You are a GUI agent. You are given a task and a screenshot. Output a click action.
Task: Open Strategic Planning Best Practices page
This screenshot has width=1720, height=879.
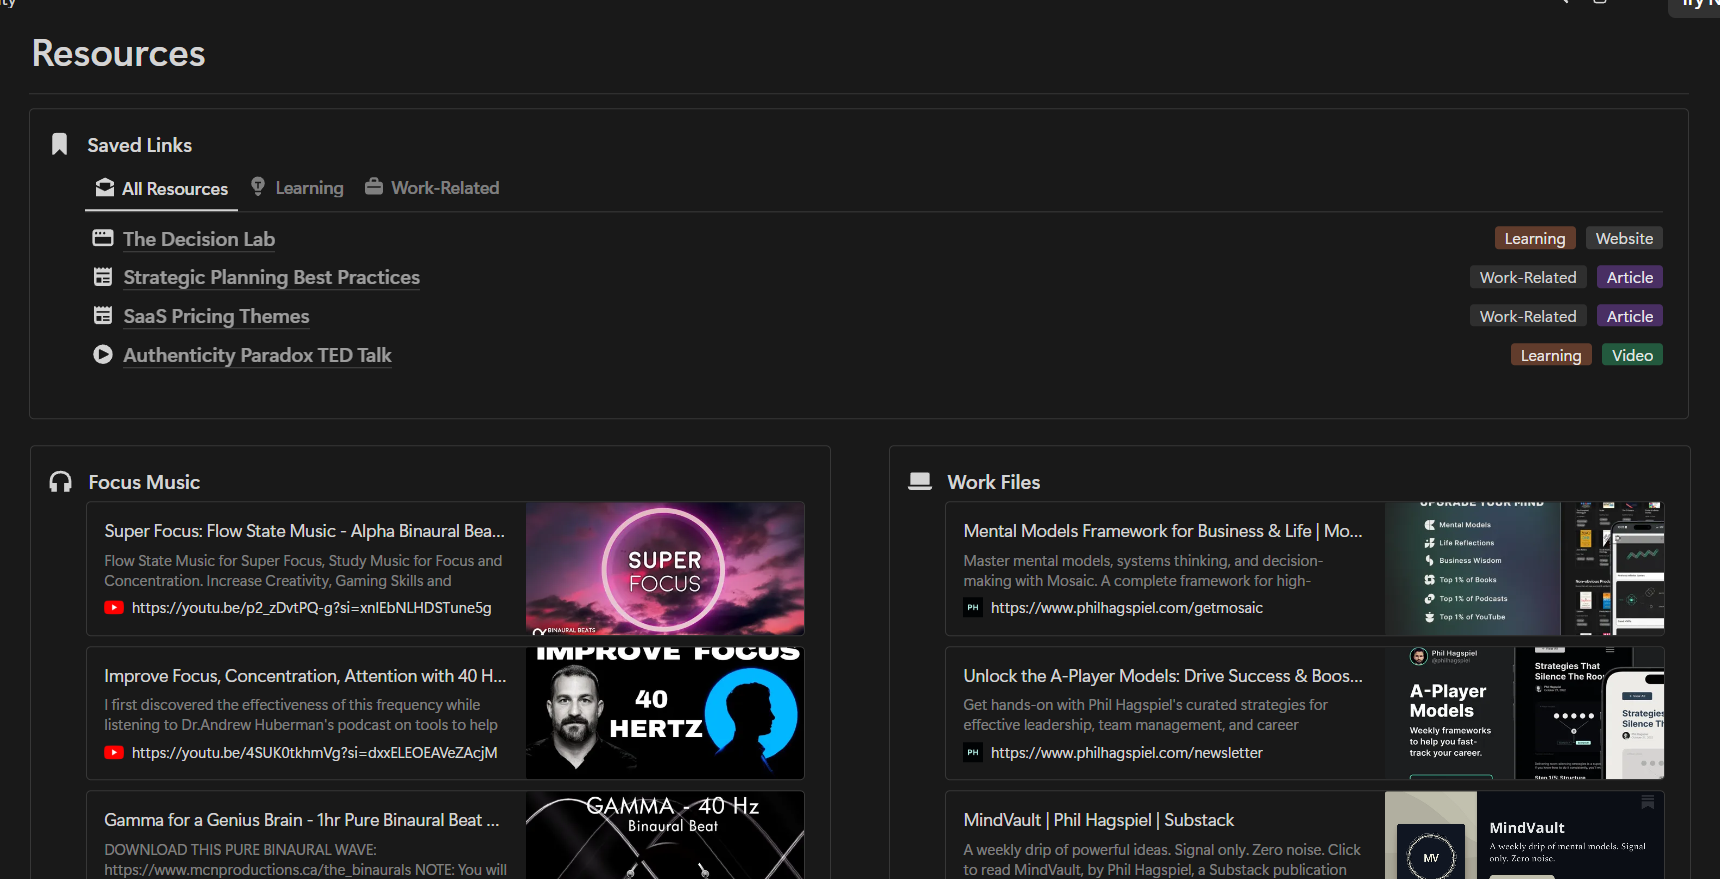coord(271,277)
